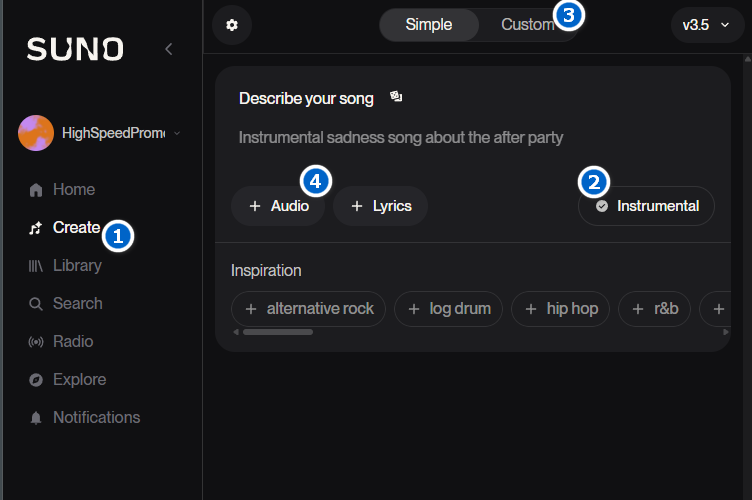Image resolution: width=752 pixels, height=500 pixels.
Task: Open the v3.5 model version dropdown
Action: pos(706,25)
